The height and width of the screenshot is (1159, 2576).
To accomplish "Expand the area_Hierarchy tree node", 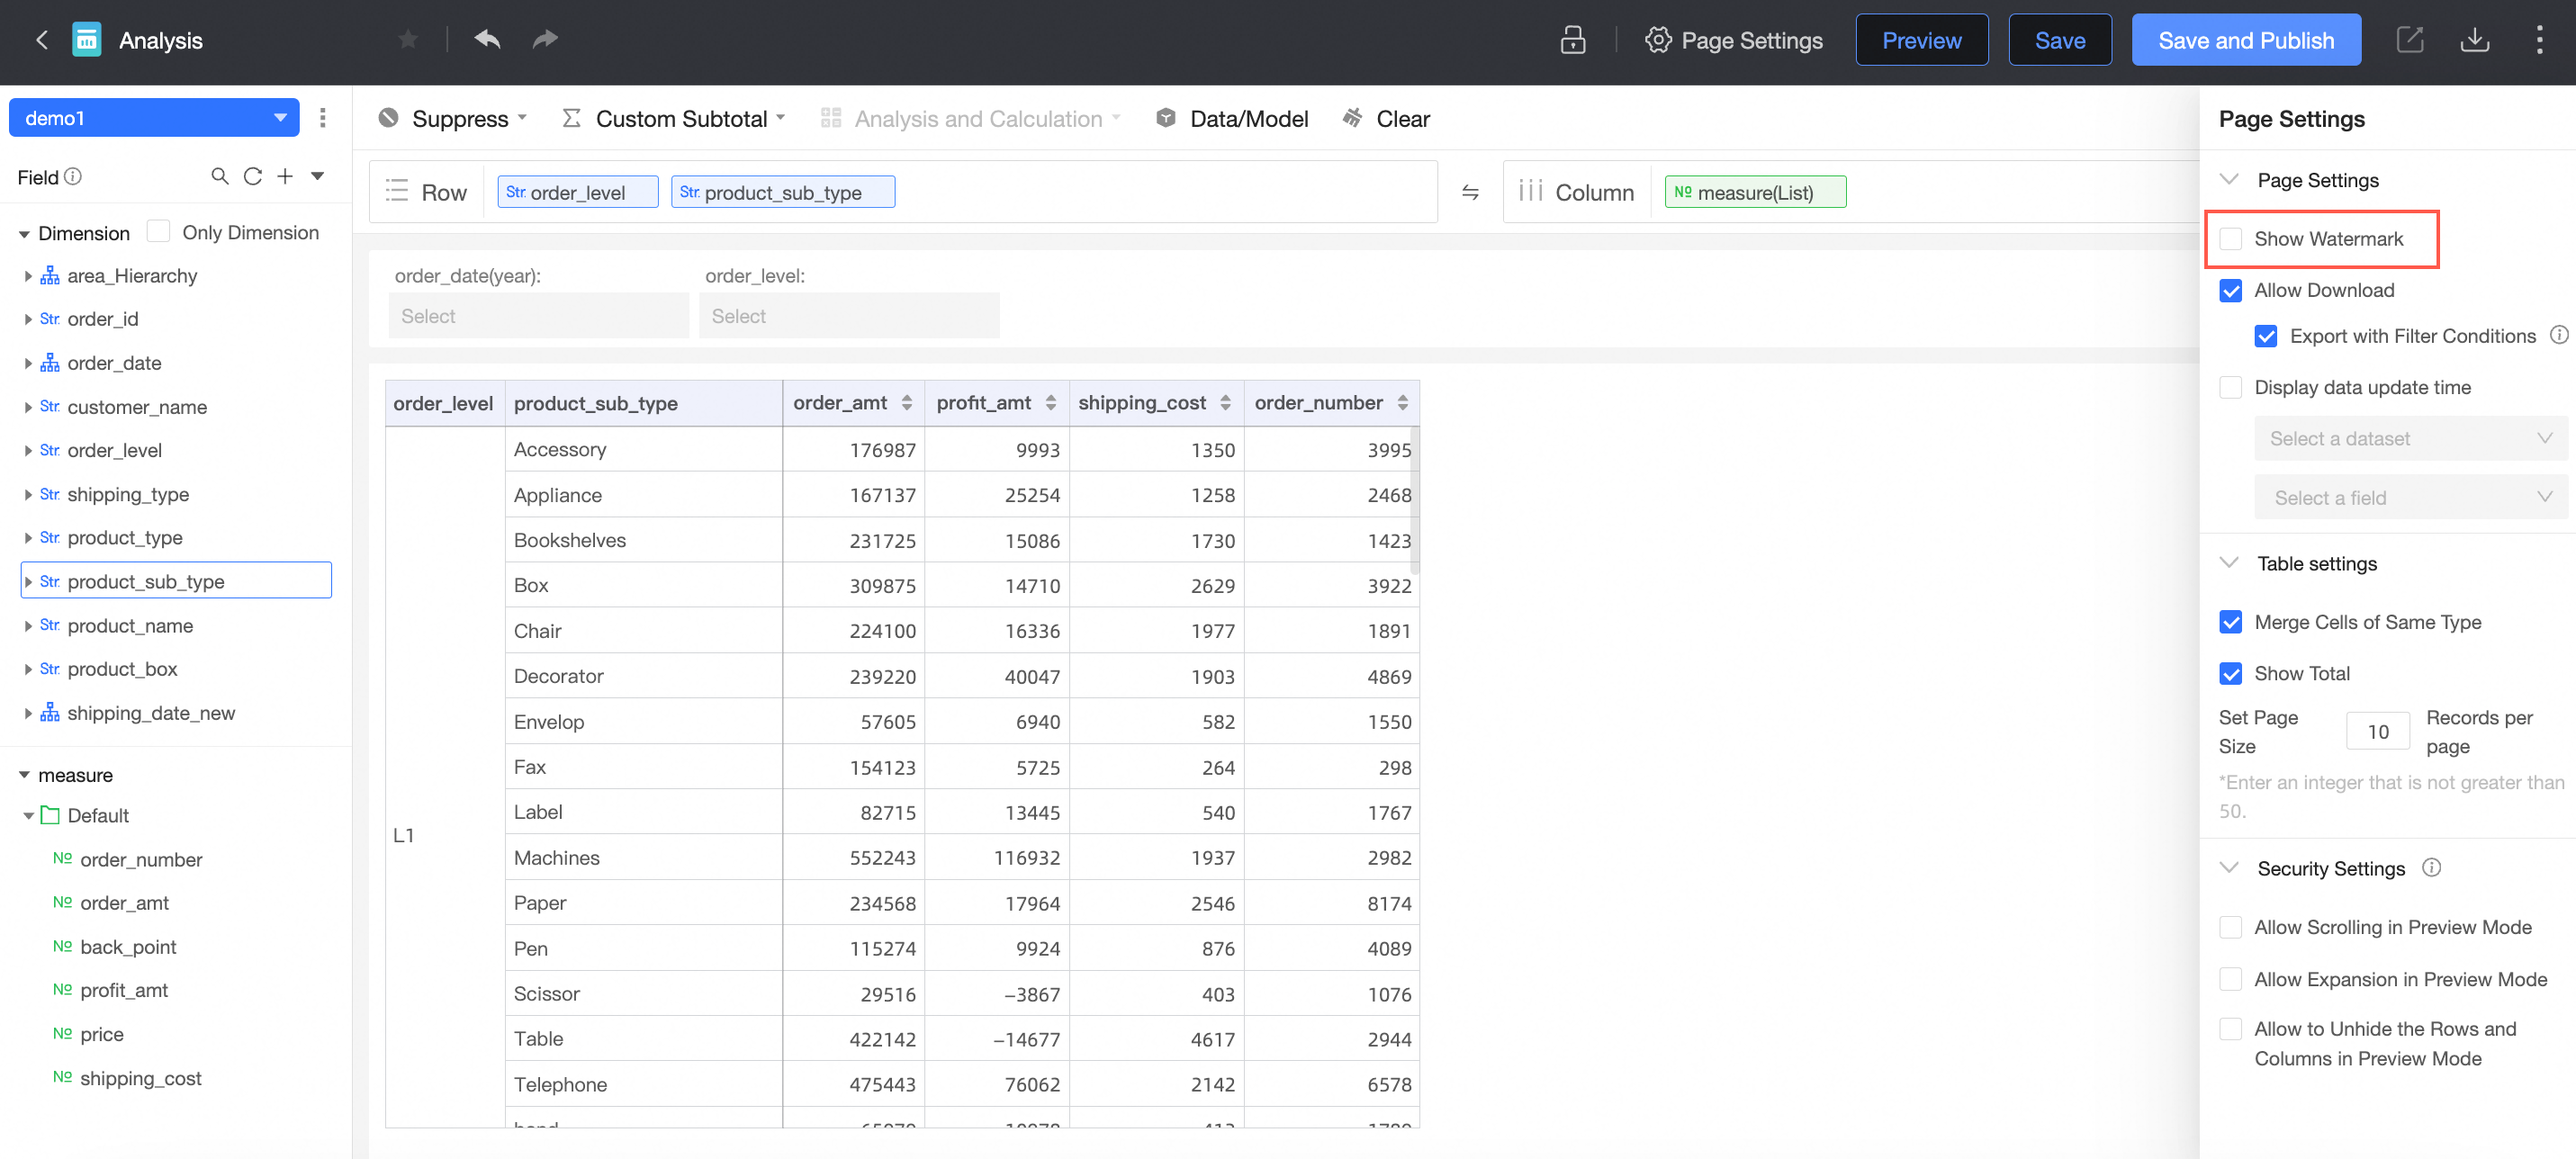I will [x=28, y=276].
